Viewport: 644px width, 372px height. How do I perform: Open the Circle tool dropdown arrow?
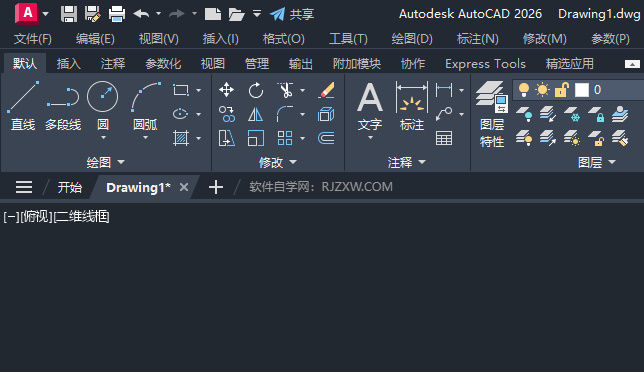tap(103, 138)
